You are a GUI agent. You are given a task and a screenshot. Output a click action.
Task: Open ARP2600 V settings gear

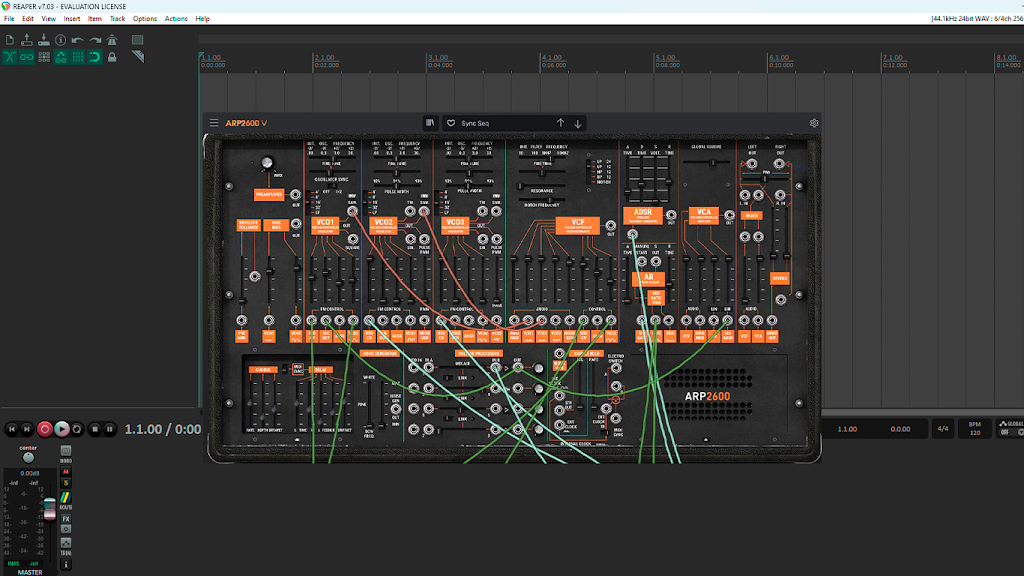814,123
